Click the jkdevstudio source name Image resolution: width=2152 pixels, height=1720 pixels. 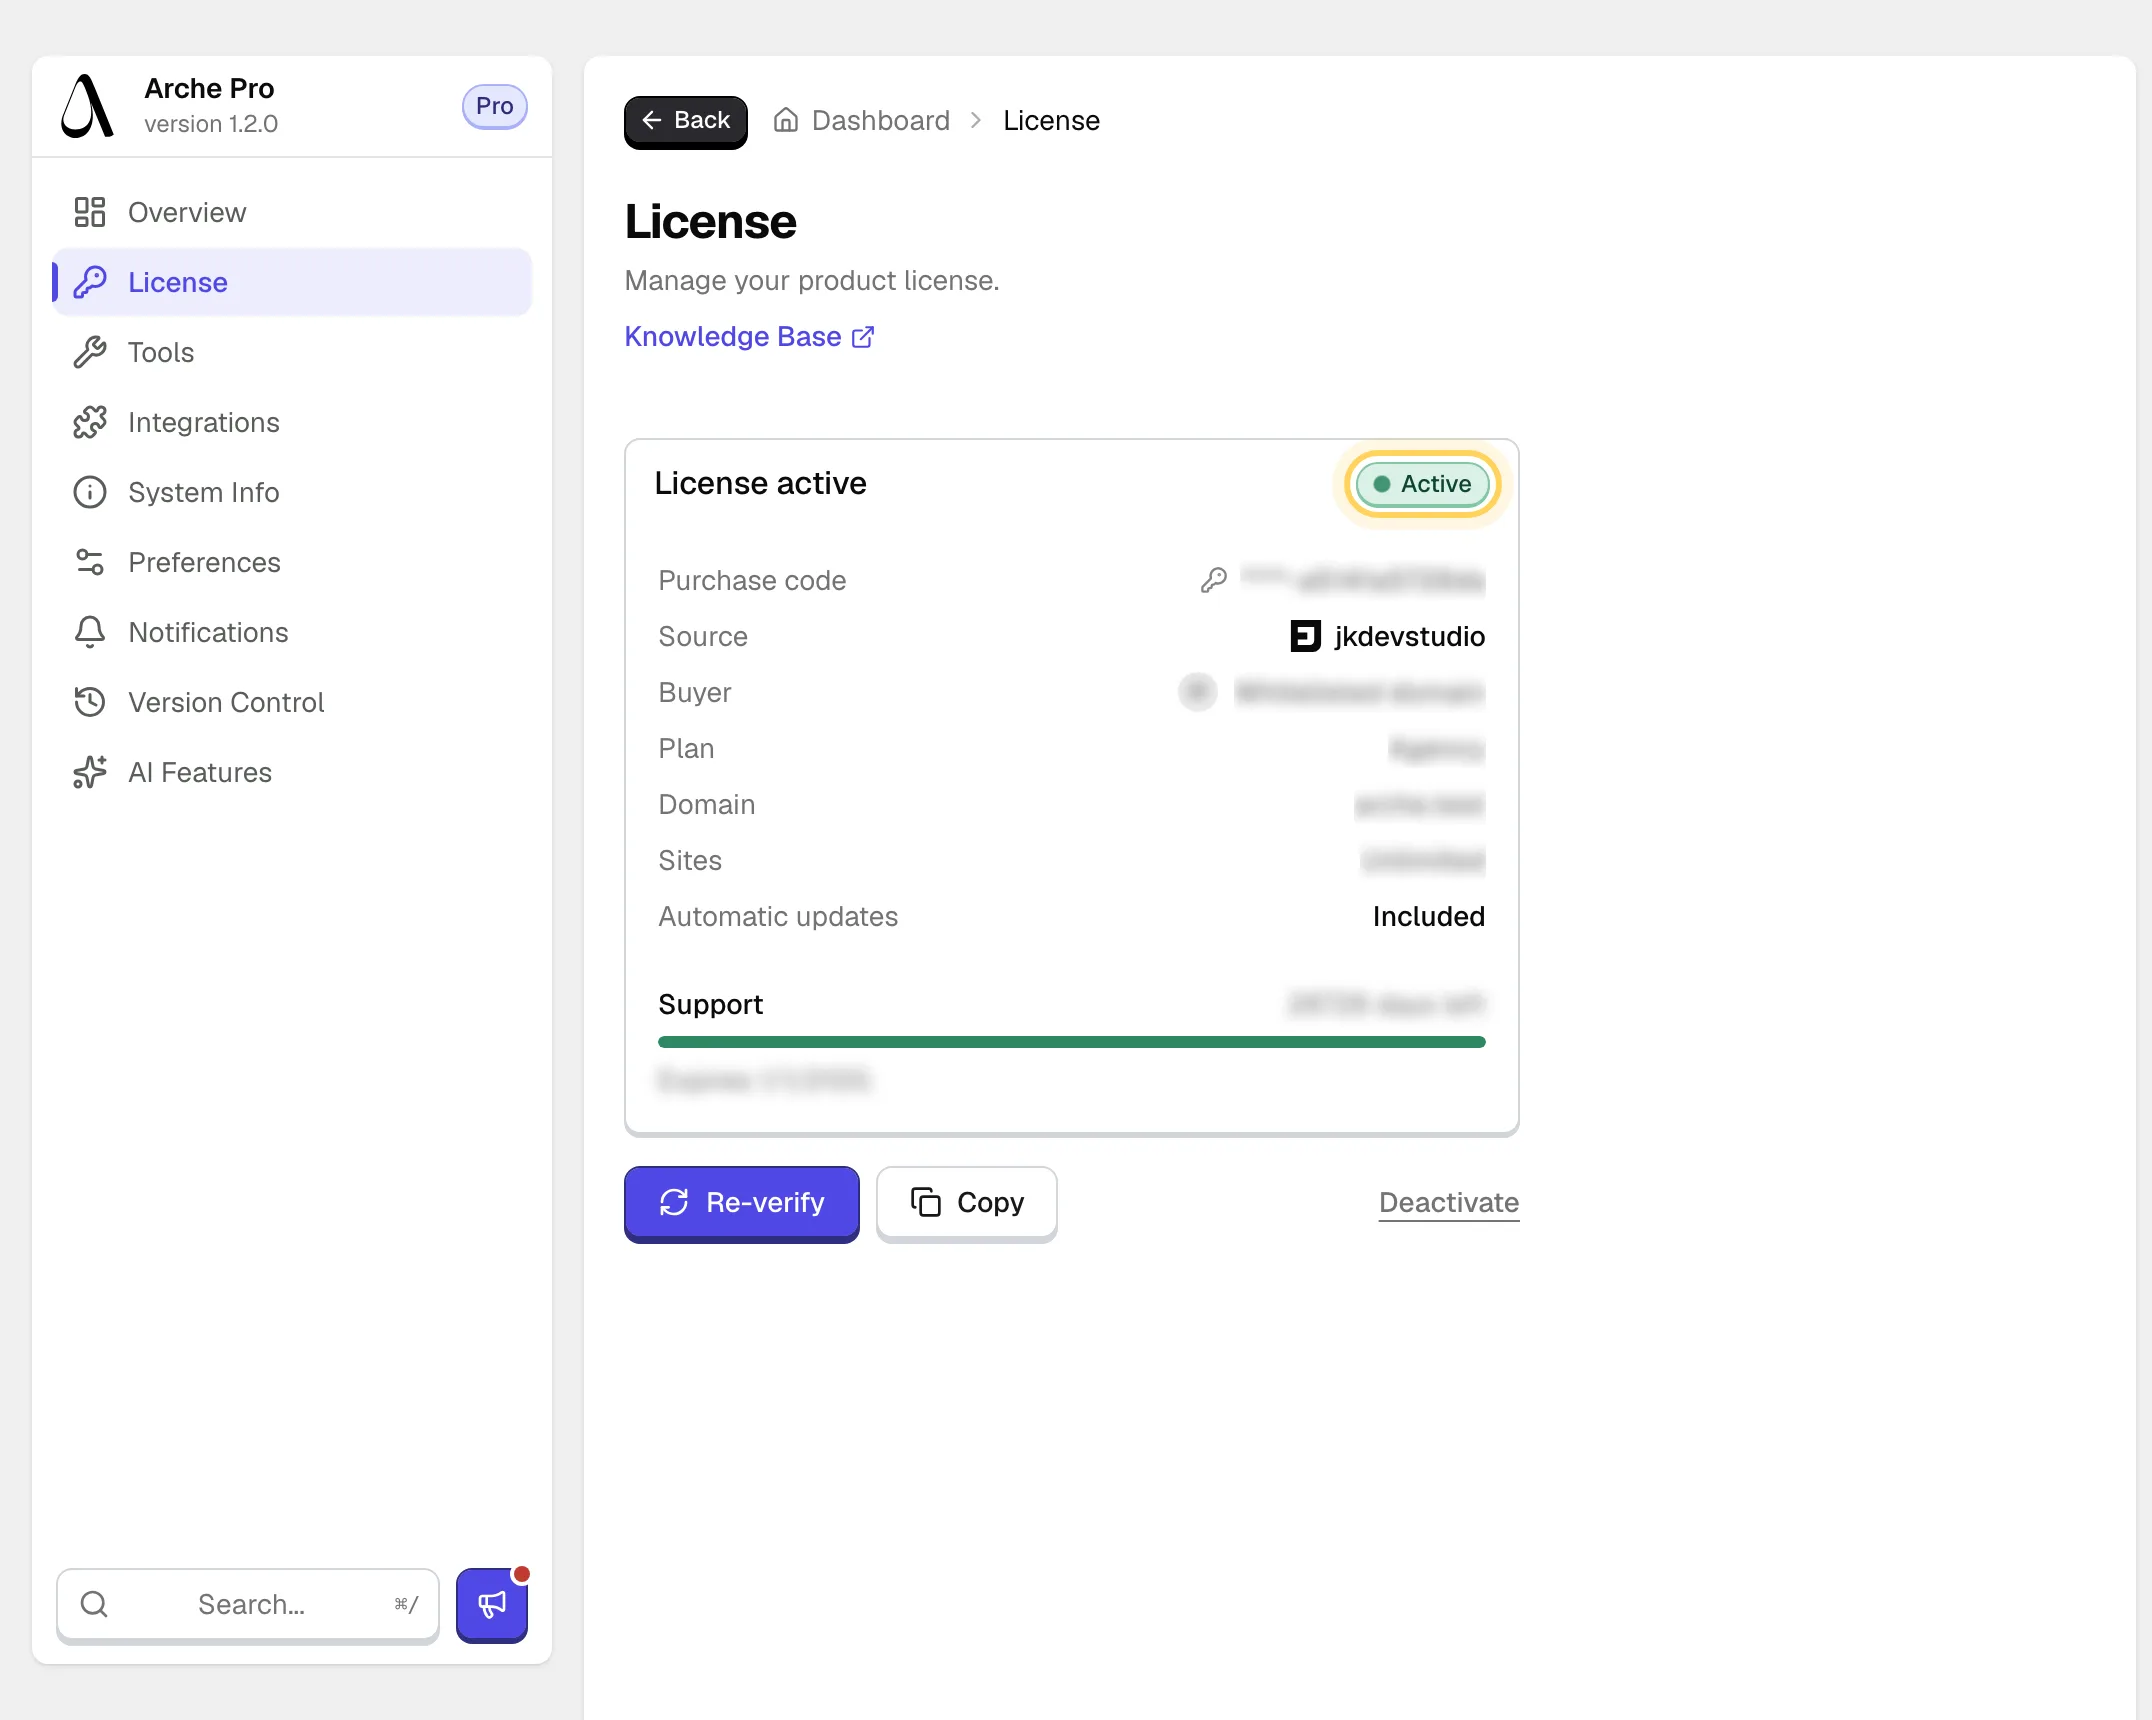1409,637
